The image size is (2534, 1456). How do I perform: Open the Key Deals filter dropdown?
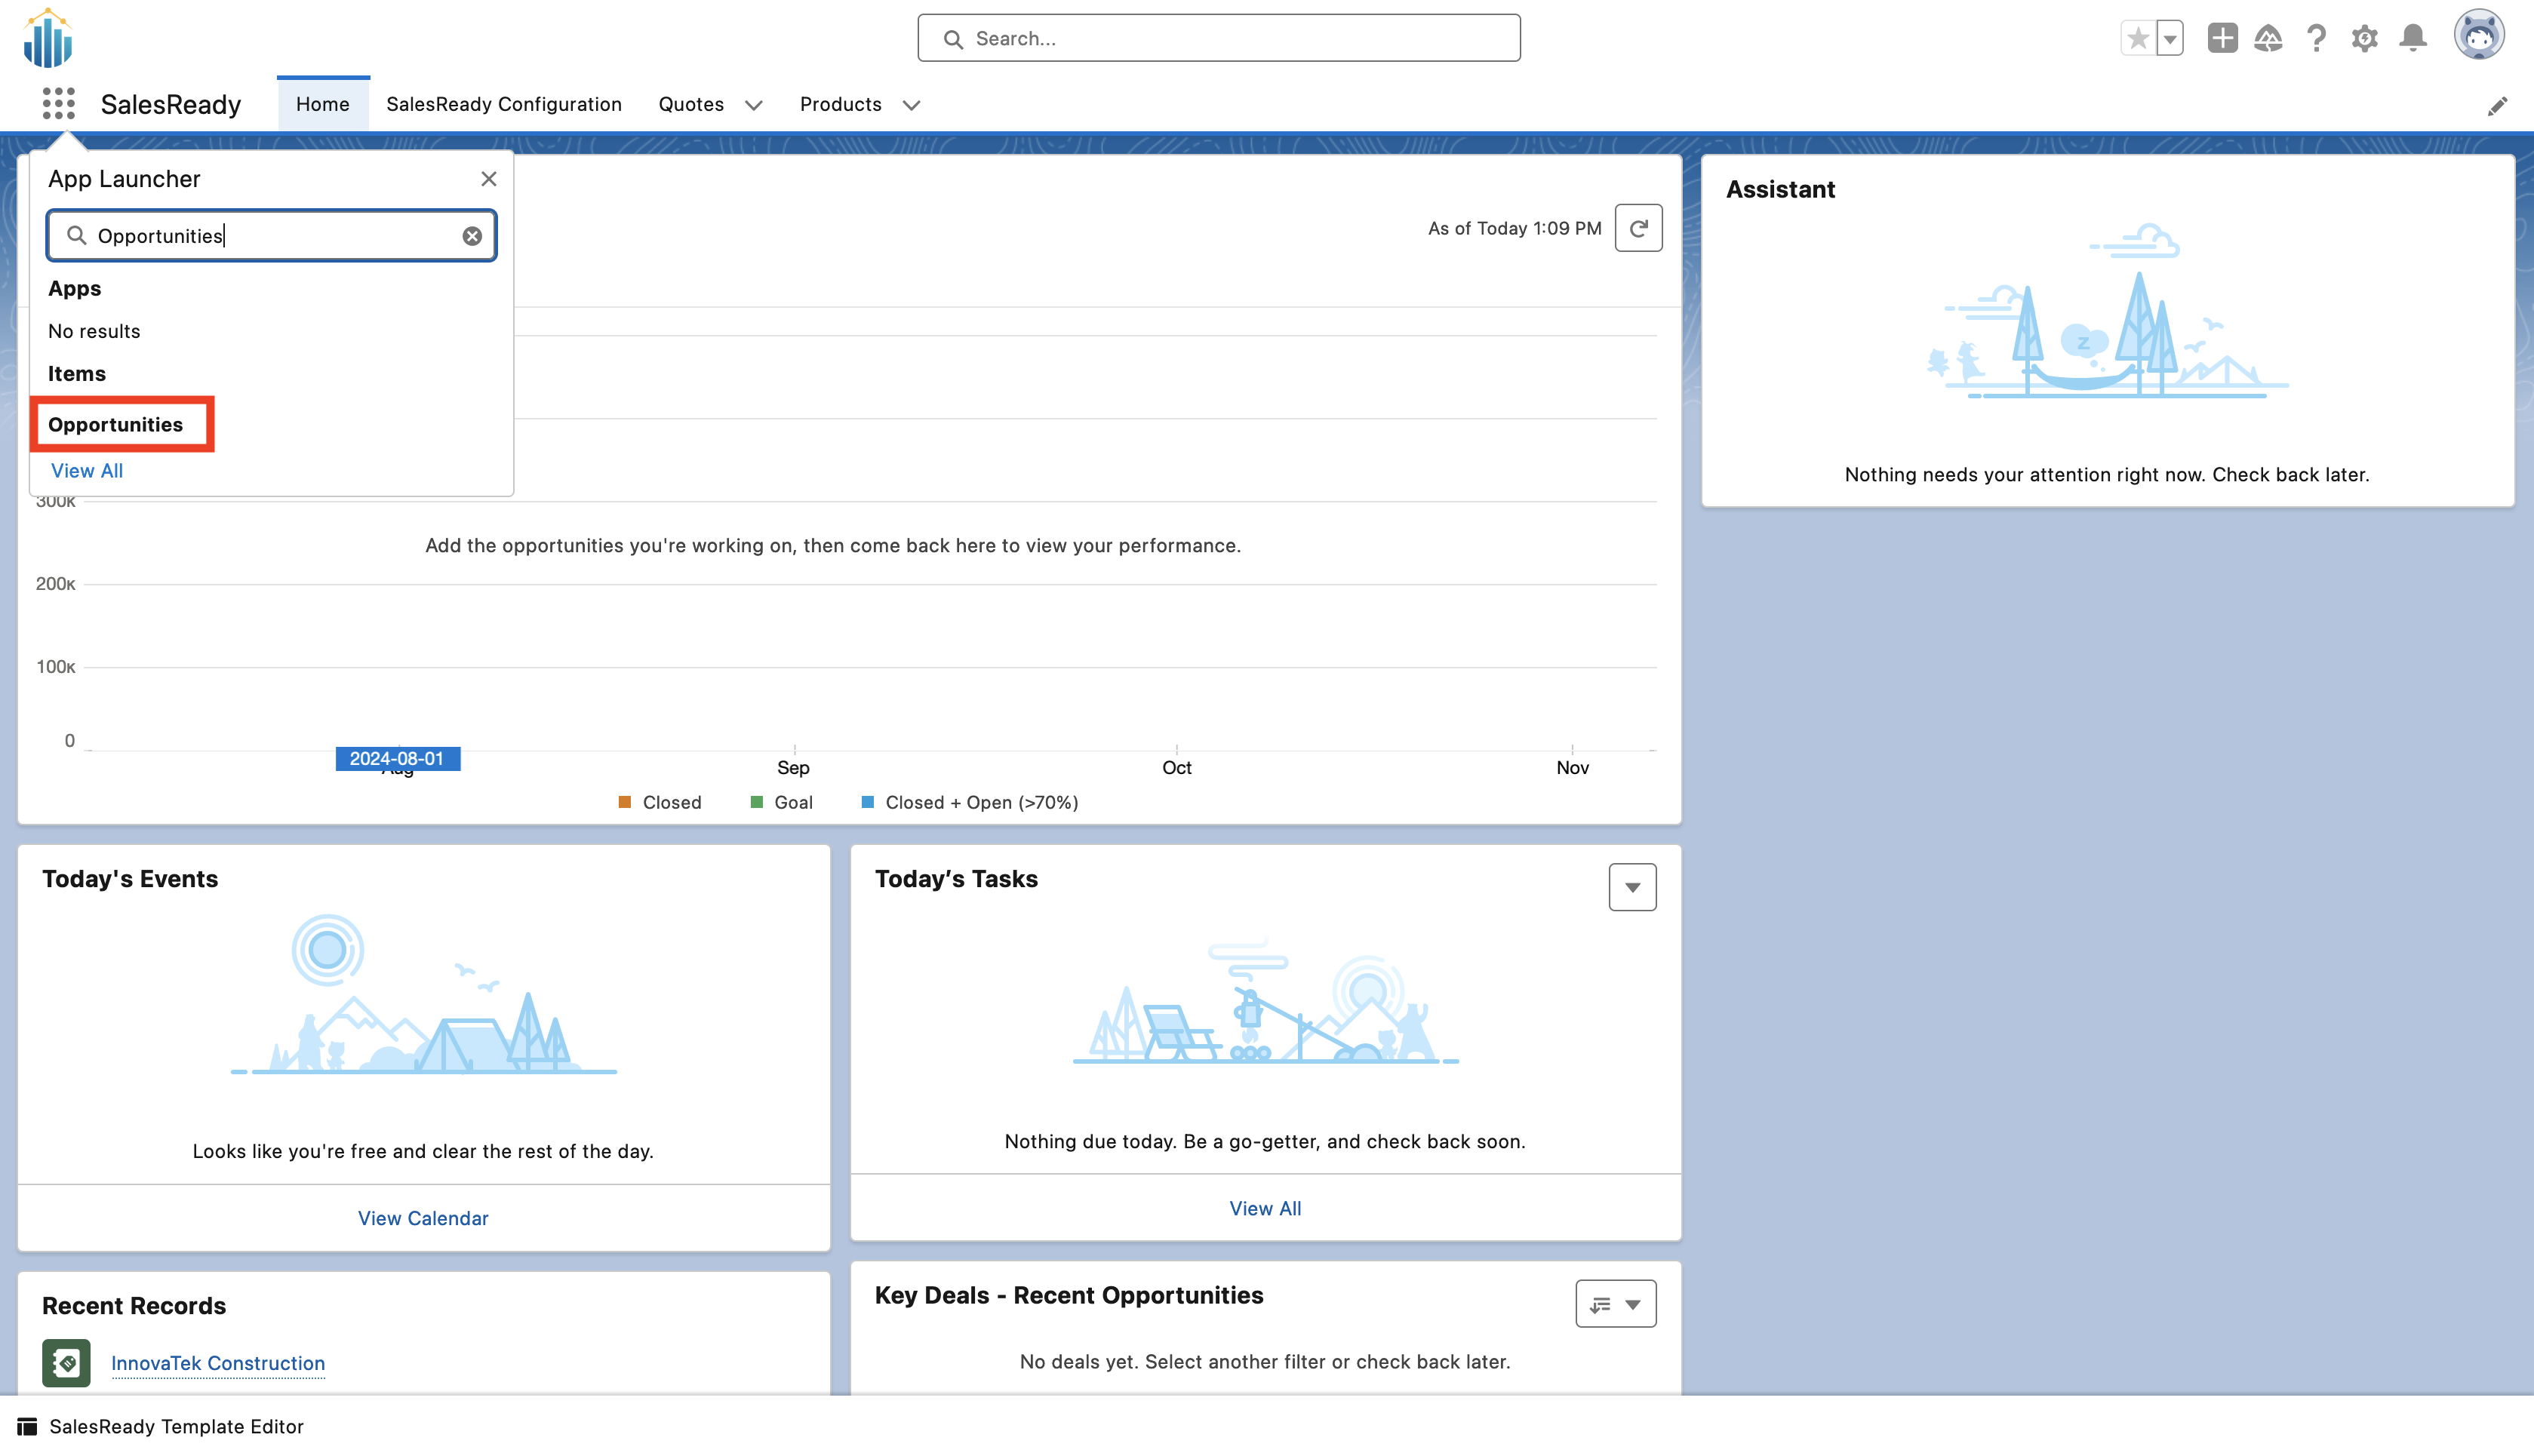(1615, 1304)
